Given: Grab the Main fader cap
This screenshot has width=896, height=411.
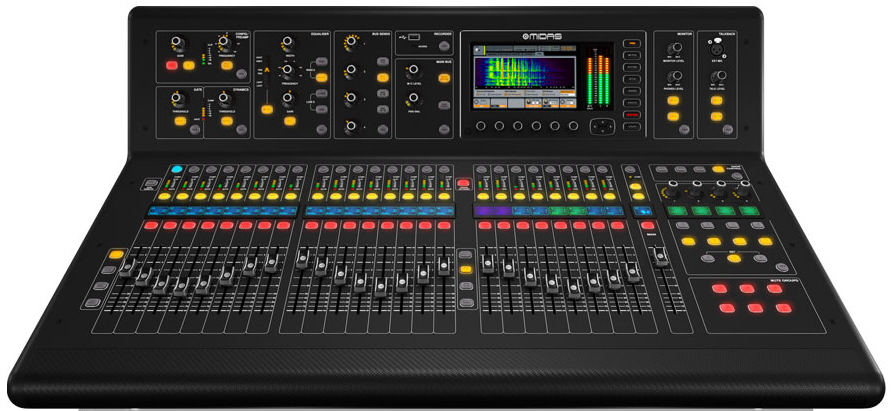Looking at the screenshot, I should 660,256.
